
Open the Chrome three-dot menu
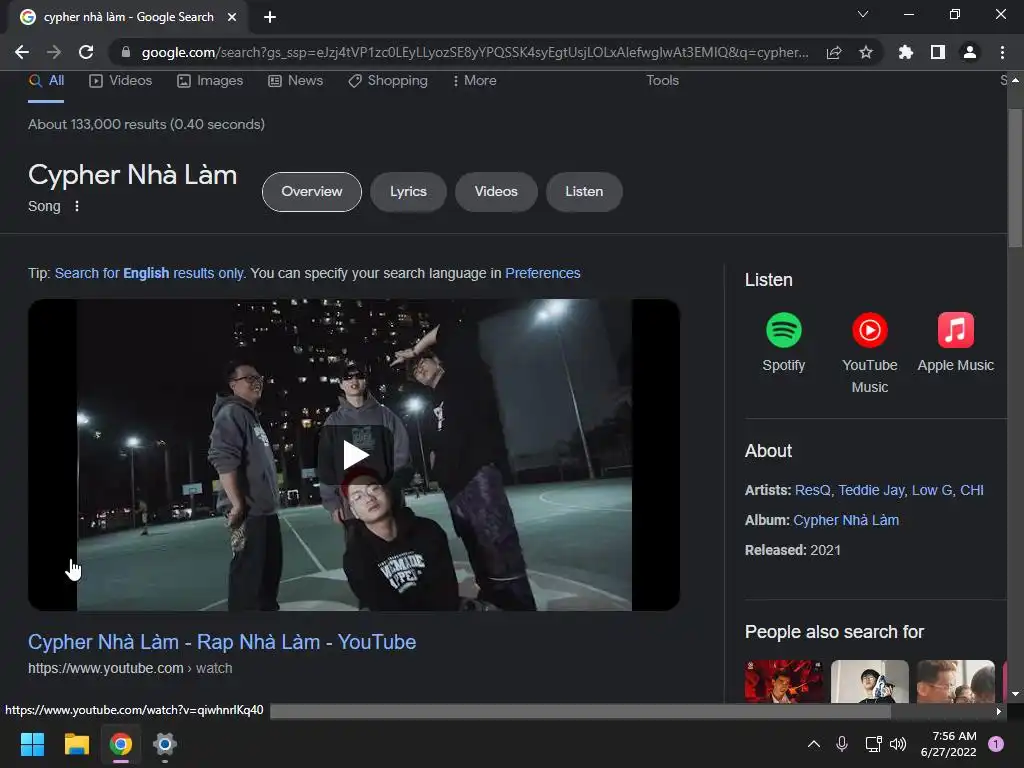point(1002,52)
